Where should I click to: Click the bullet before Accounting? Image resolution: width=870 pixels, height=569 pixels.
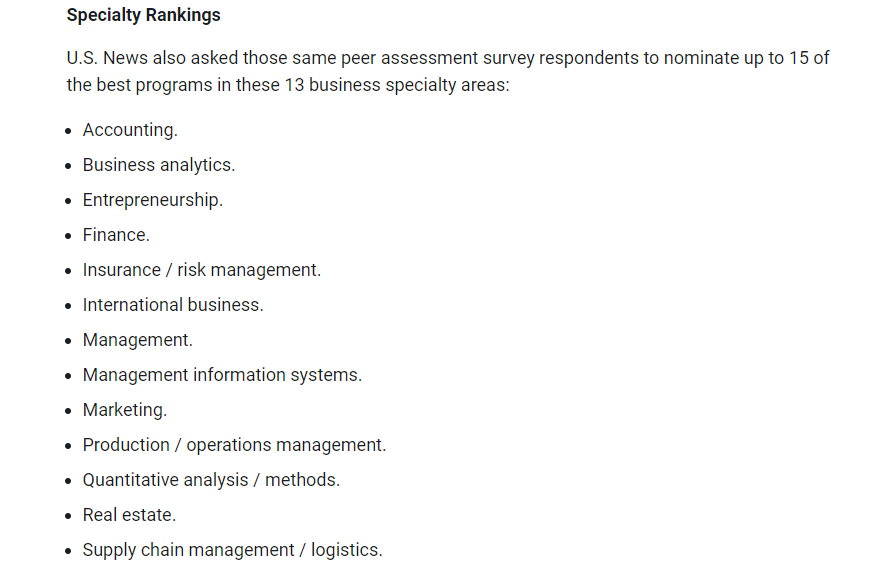click(x=68, y=131)
